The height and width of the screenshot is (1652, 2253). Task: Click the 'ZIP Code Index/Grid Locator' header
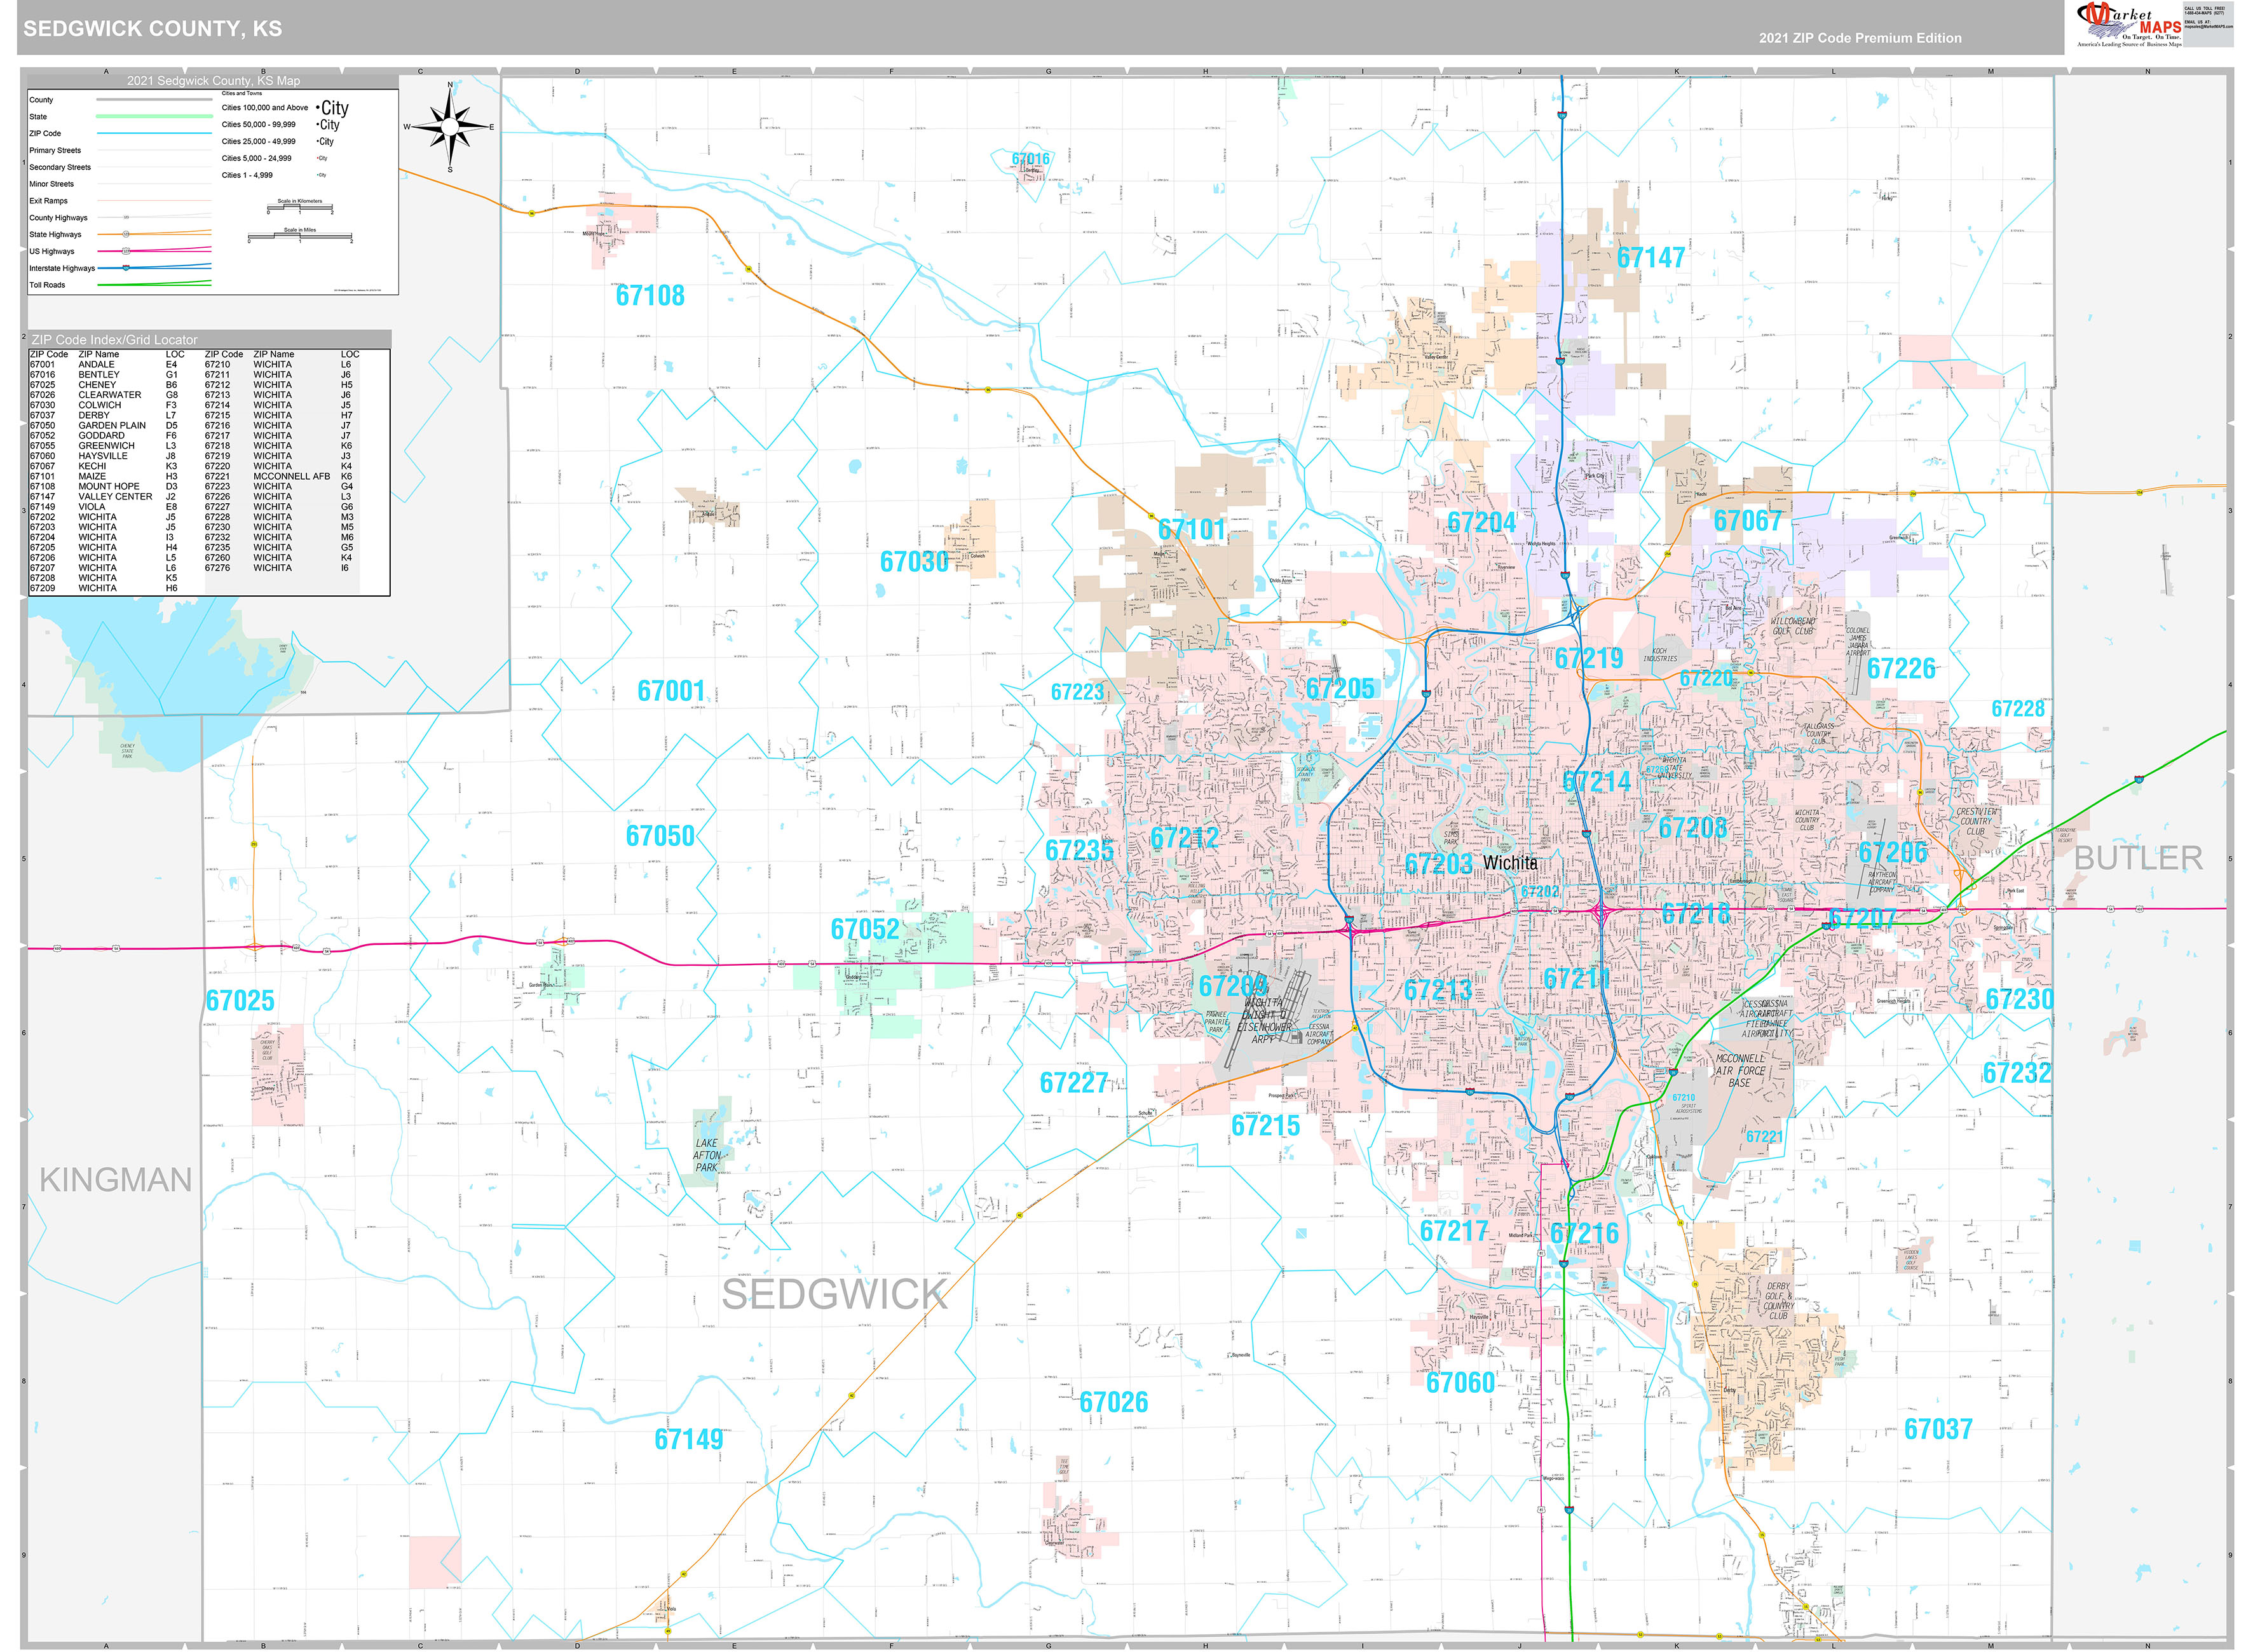click(x=114, y=340)
